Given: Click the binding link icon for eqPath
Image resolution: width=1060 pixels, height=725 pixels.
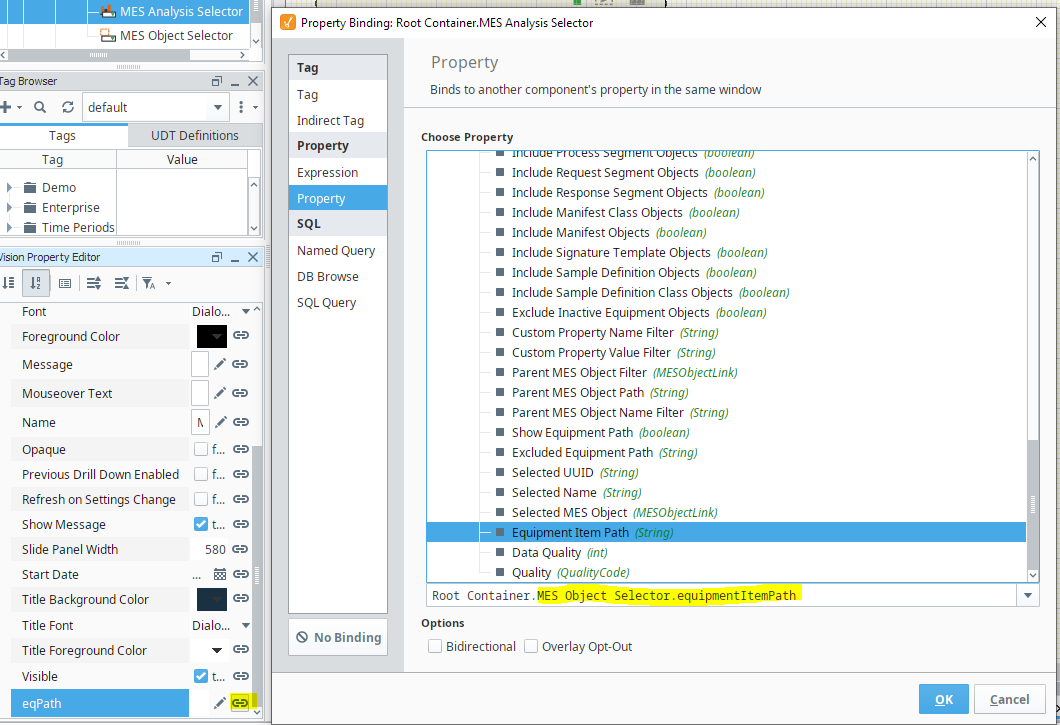Looking at the screenshot, I should click(240, 703).
